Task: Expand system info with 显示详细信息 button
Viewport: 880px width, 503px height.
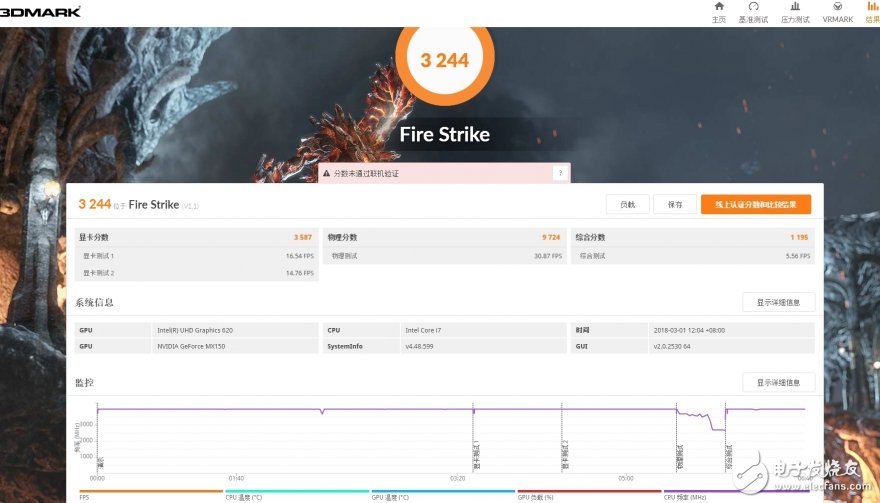Action: click(778, 302)
